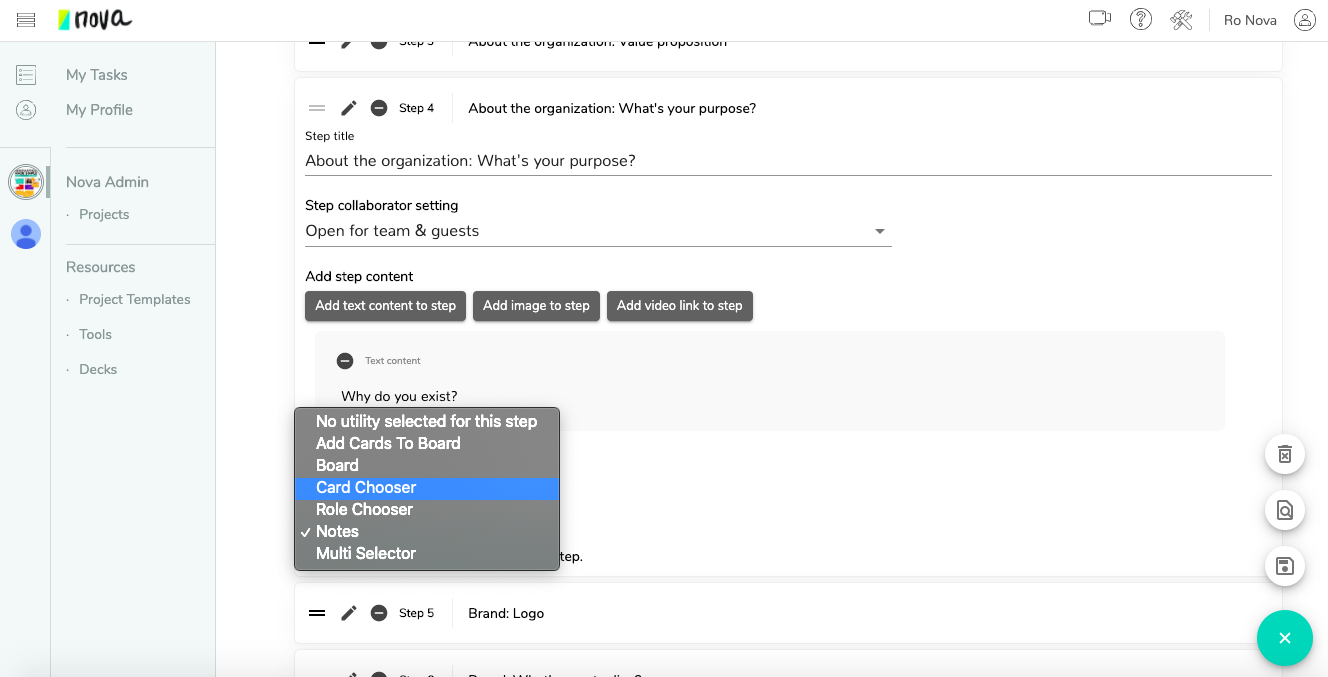Click 'Why do you exist?' text content
Viewport: 1328px width, 677px height.
click(399, 397)
